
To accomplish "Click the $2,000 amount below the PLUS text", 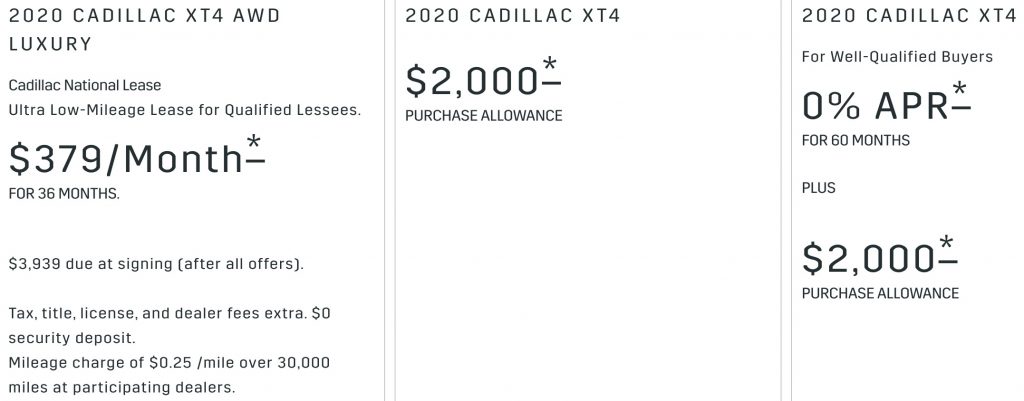I will (869, 259).
